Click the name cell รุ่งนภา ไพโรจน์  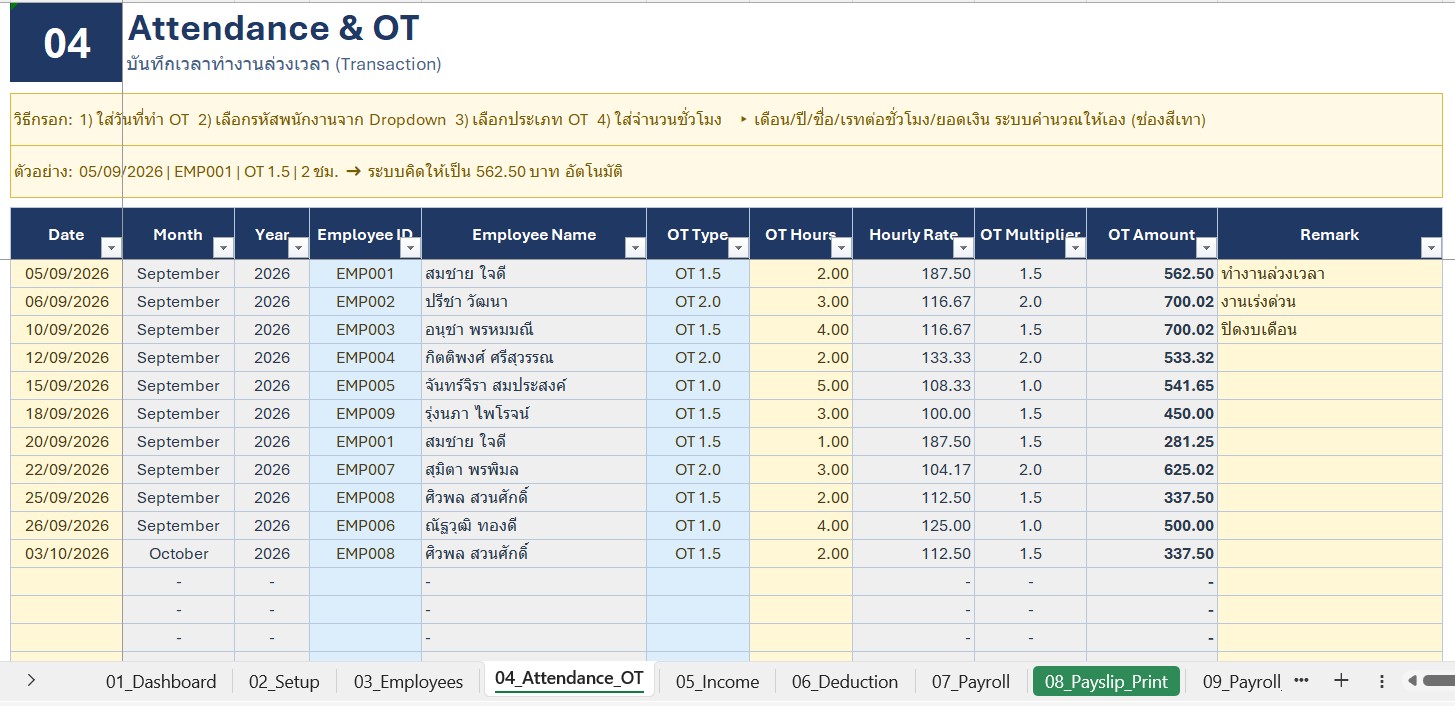[x=534, y=414]
